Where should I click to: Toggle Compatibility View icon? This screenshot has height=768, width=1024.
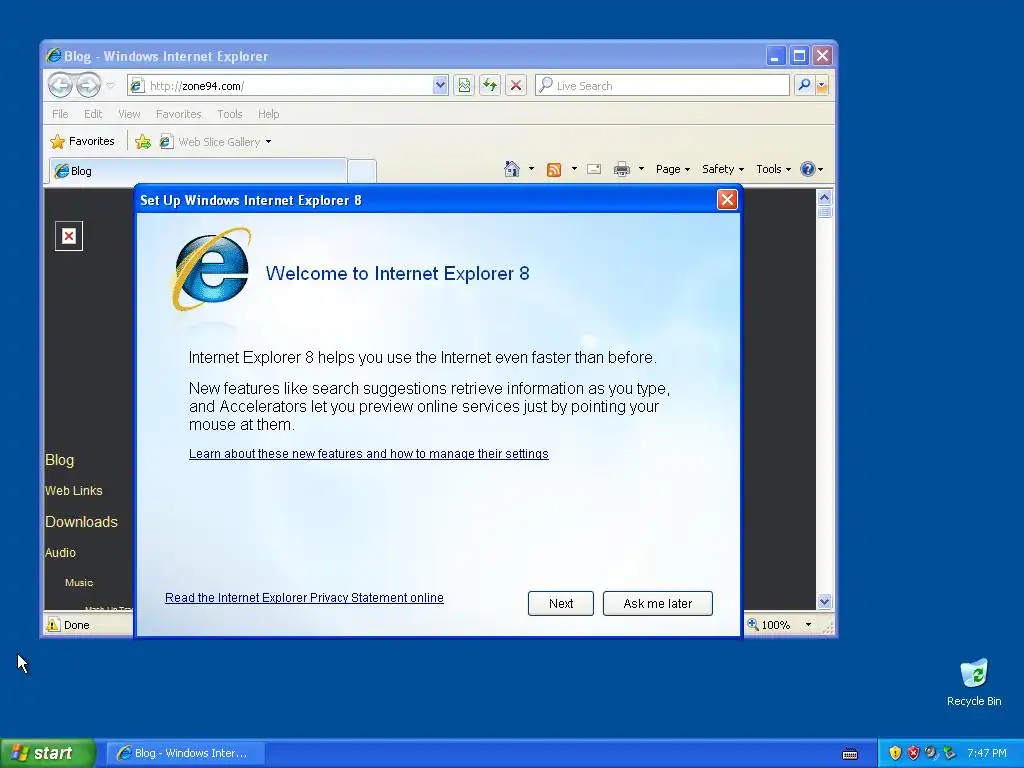(464, 86)
